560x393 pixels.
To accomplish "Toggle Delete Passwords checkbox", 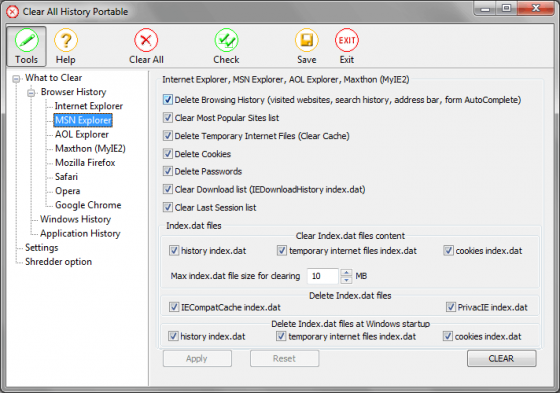I will (168, 171).
